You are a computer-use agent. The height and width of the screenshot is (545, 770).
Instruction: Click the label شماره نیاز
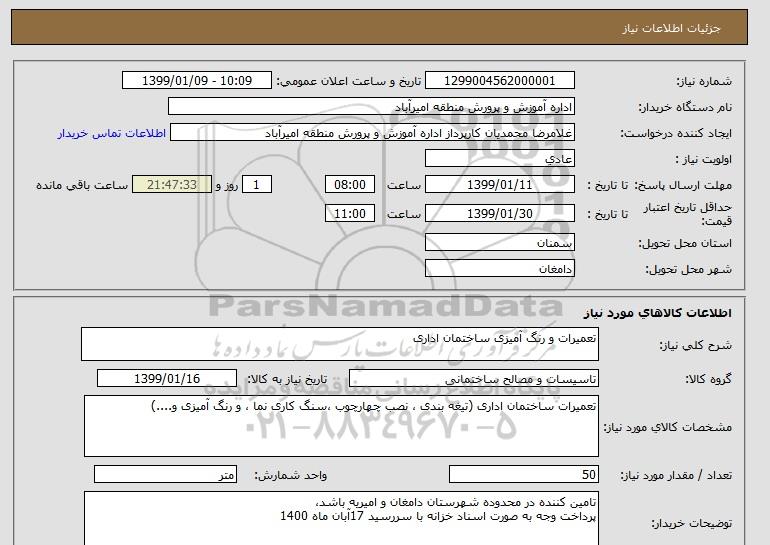(x=704, y=81)
